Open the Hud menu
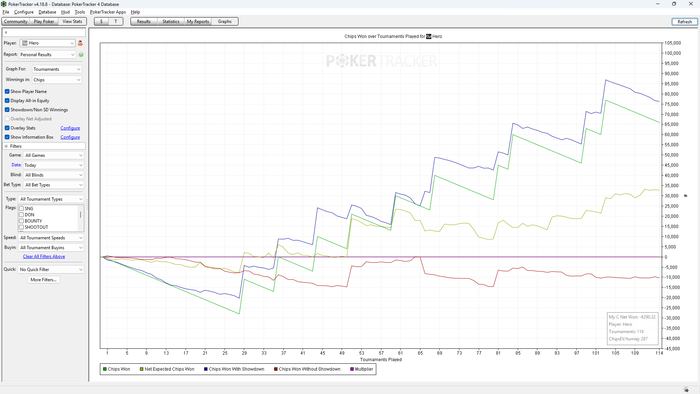The width and height of the screenshot is (700, 394). pyautogui.click(x=65, y=12)
